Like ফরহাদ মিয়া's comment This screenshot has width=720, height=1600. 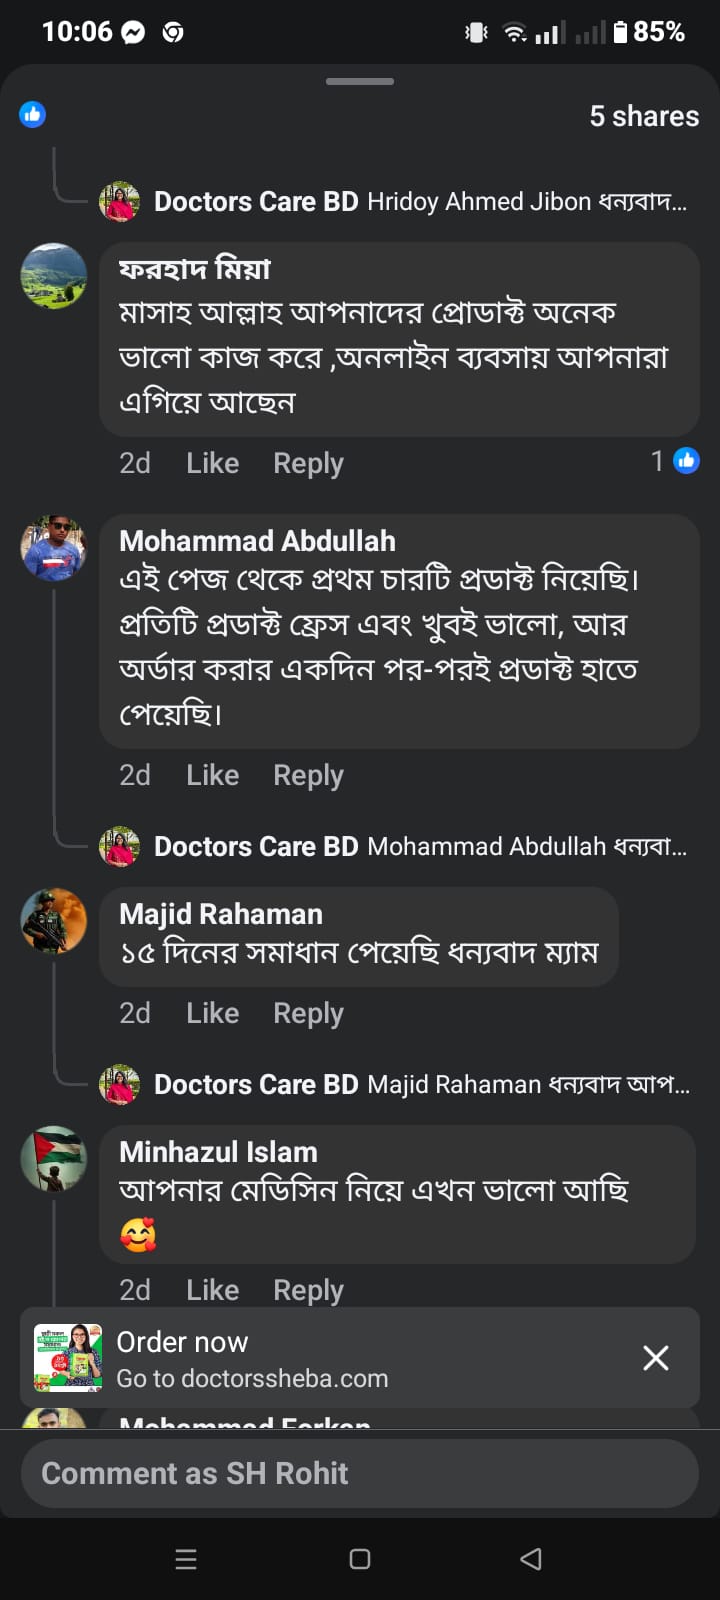point(212,463)
